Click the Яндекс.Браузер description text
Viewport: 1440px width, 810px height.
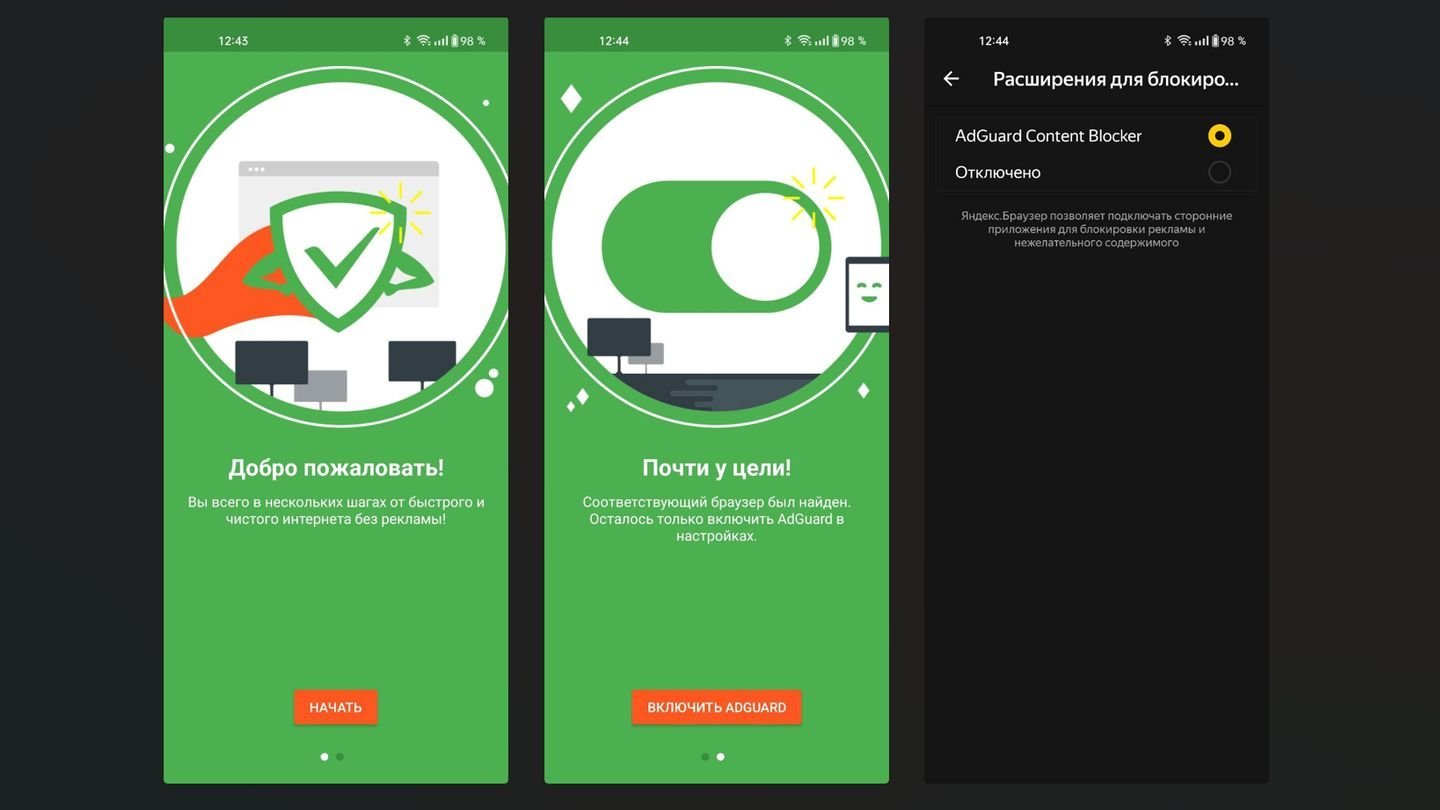pos(1096,229)
